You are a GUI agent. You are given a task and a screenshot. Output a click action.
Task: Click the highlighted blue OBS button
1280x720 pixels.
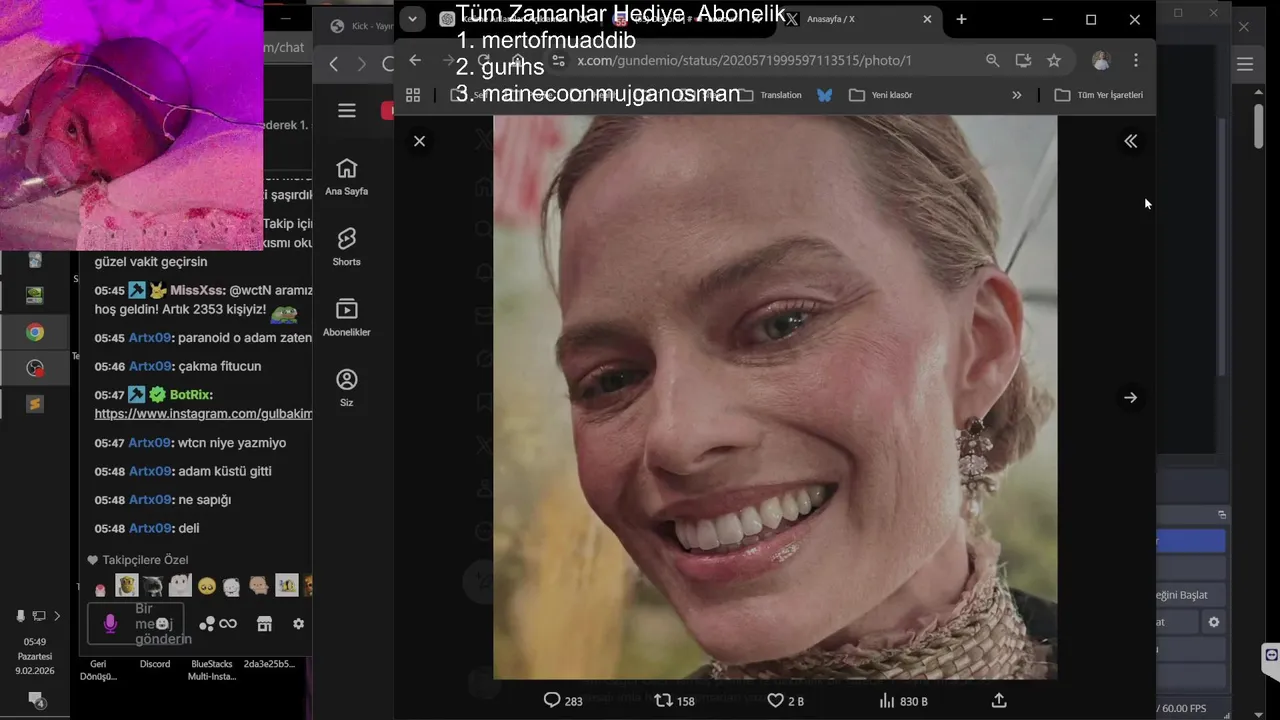1191,541
